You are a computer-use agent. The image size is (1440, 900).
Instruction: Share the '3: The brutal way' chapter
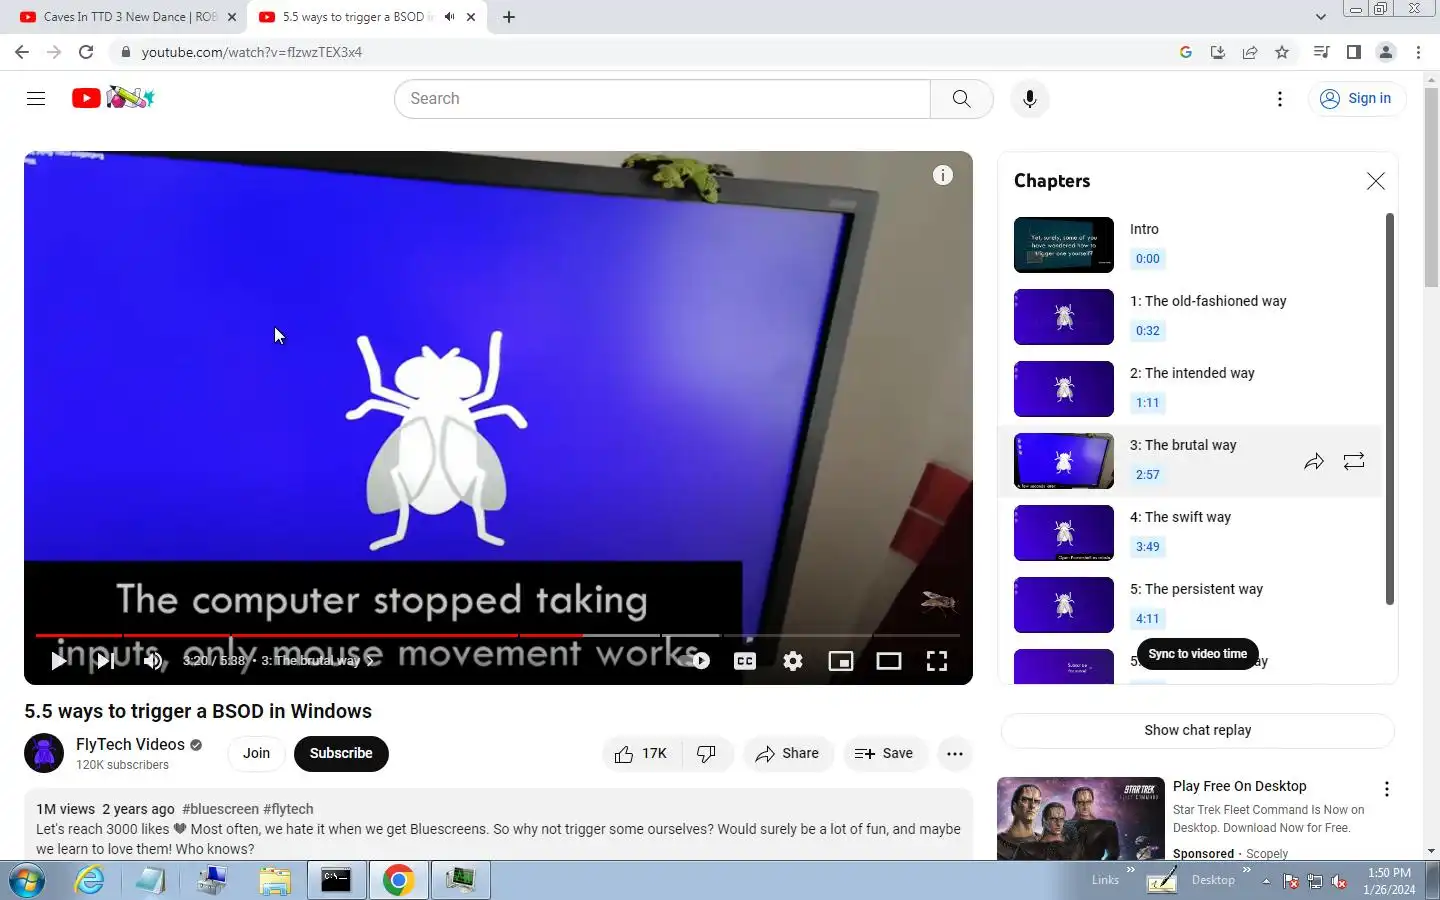(x=1314, y=461)
